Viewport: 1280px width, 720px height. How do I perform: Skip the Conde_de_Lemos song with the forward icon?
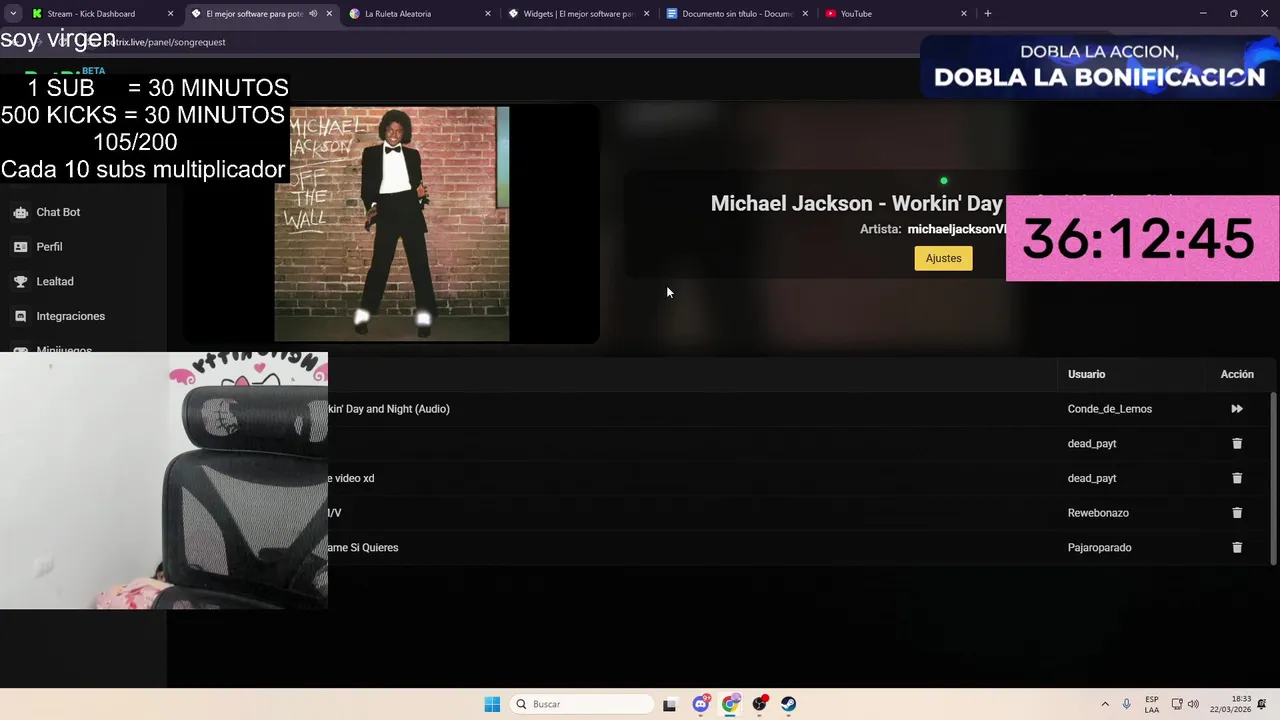tap(1237, 409)
